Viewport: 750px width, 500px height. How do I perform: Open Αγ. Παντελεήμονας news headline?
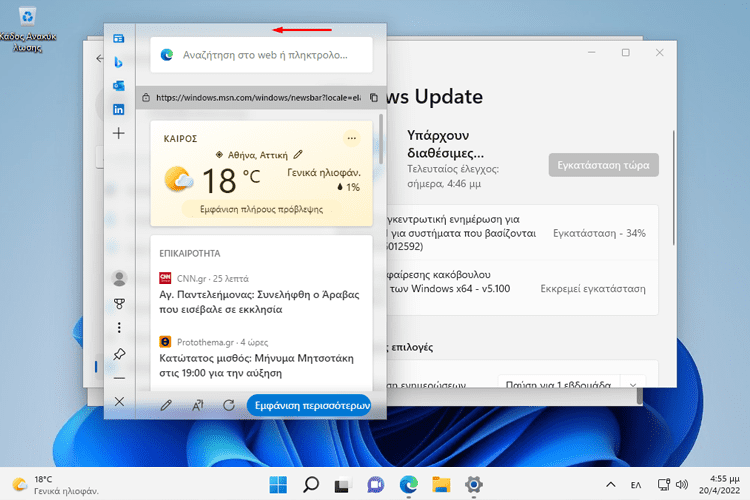(259, 302)
